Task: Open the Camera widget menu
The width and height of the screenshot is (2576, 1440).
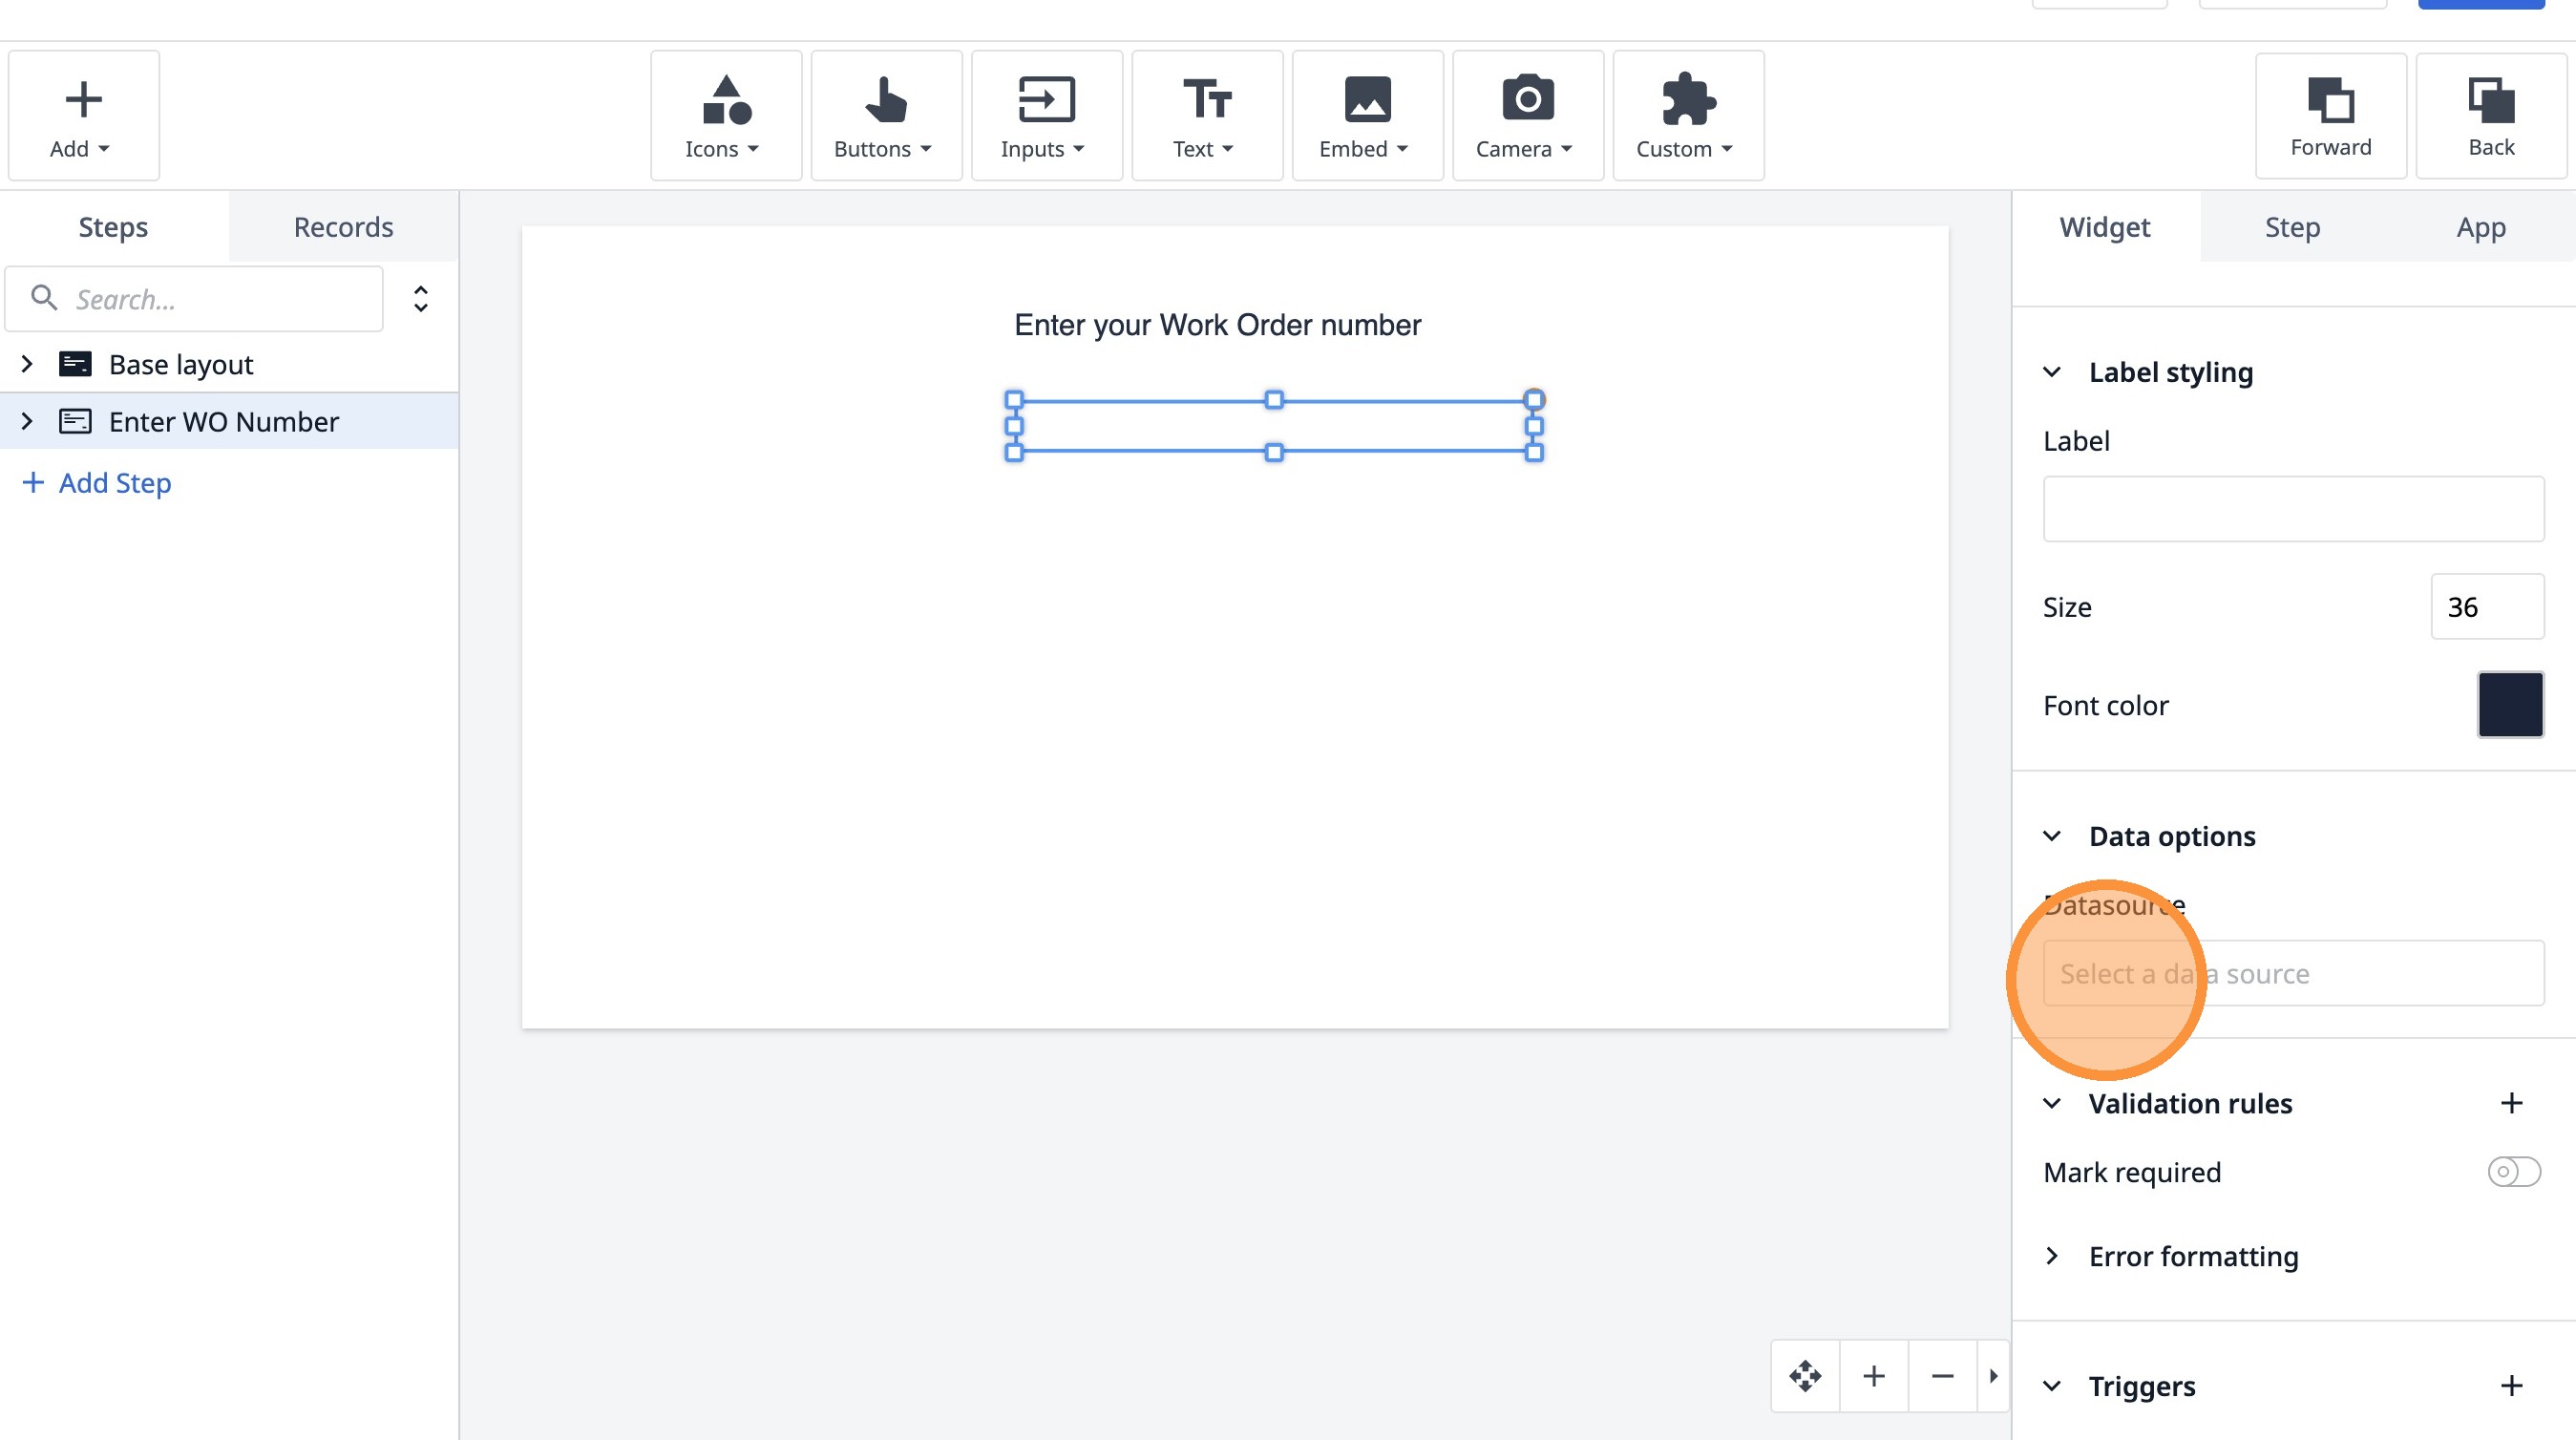Action: [1526, 116]
